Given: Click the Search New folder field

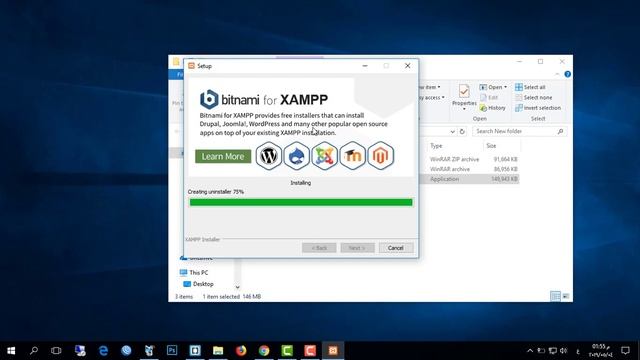Looking at the screenshot, I should click(x=520, y=131).
